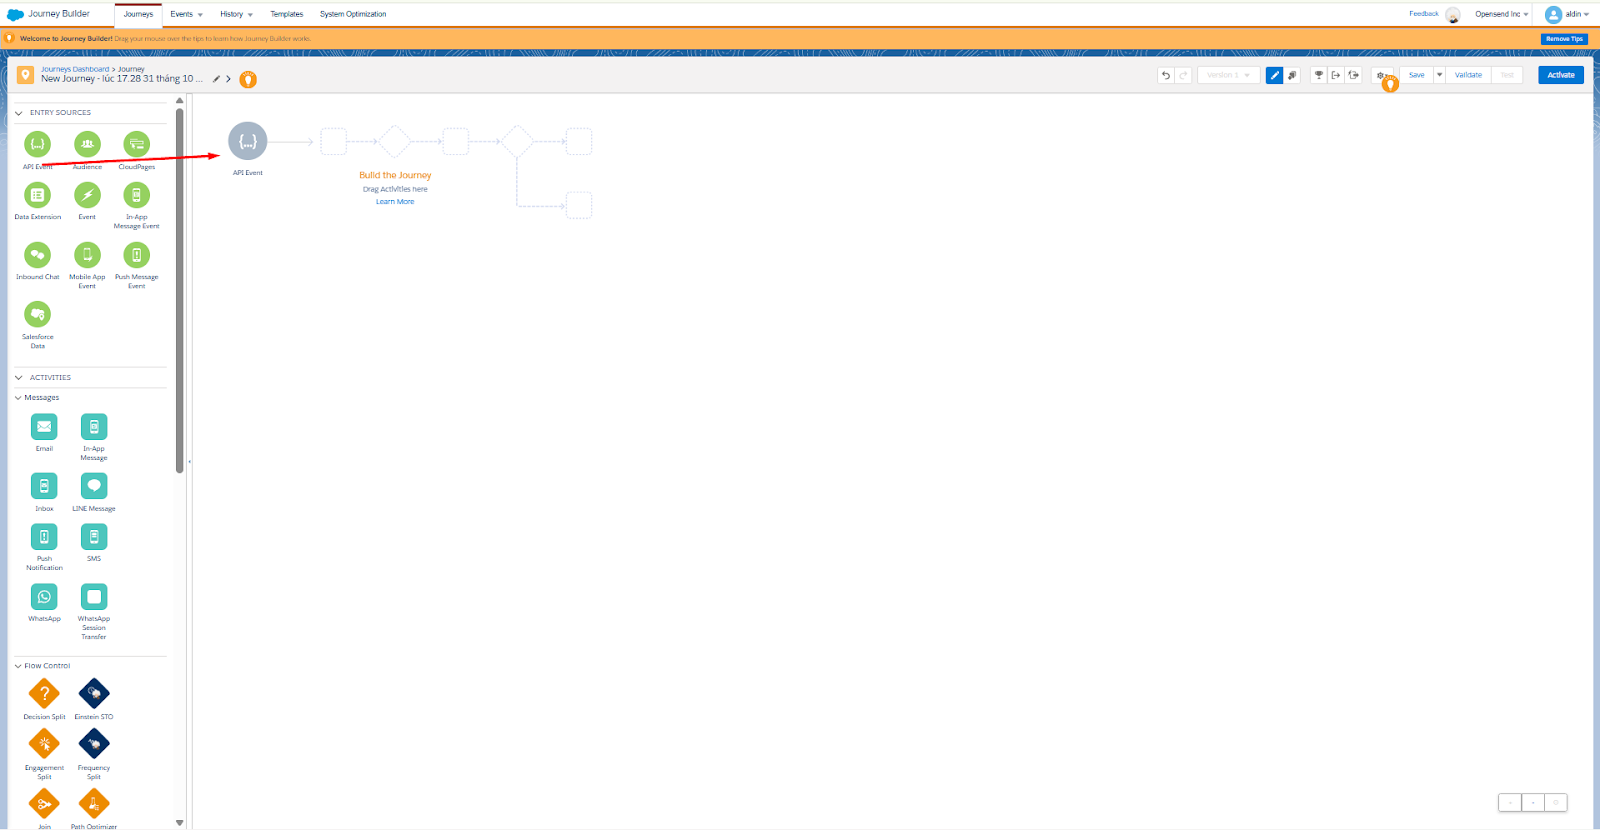The width and height of the screenshot is (1600, 830).
Task: Click the pencil icon to rename journey
Action: tap(216, 79)
